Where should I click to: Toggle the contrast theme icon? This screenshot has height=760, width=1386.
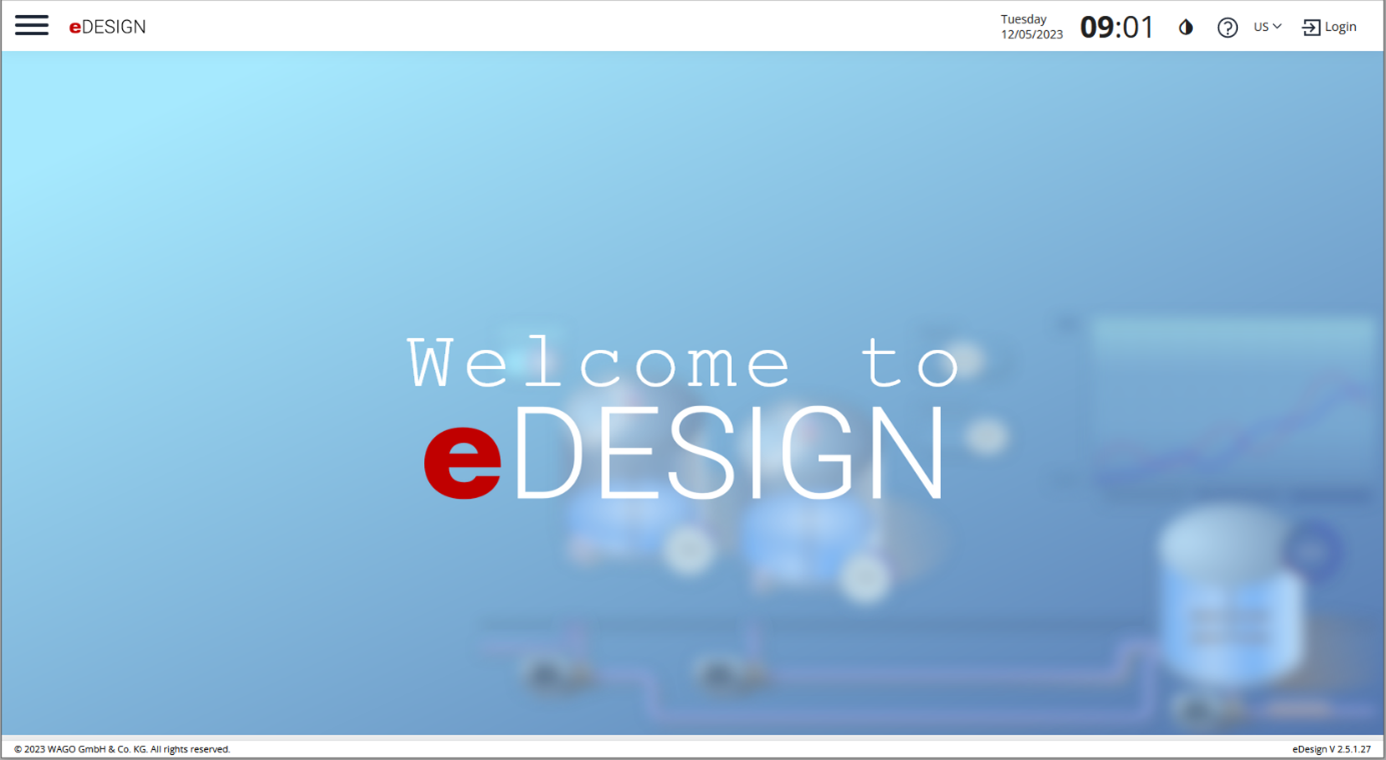point(1186,28)
